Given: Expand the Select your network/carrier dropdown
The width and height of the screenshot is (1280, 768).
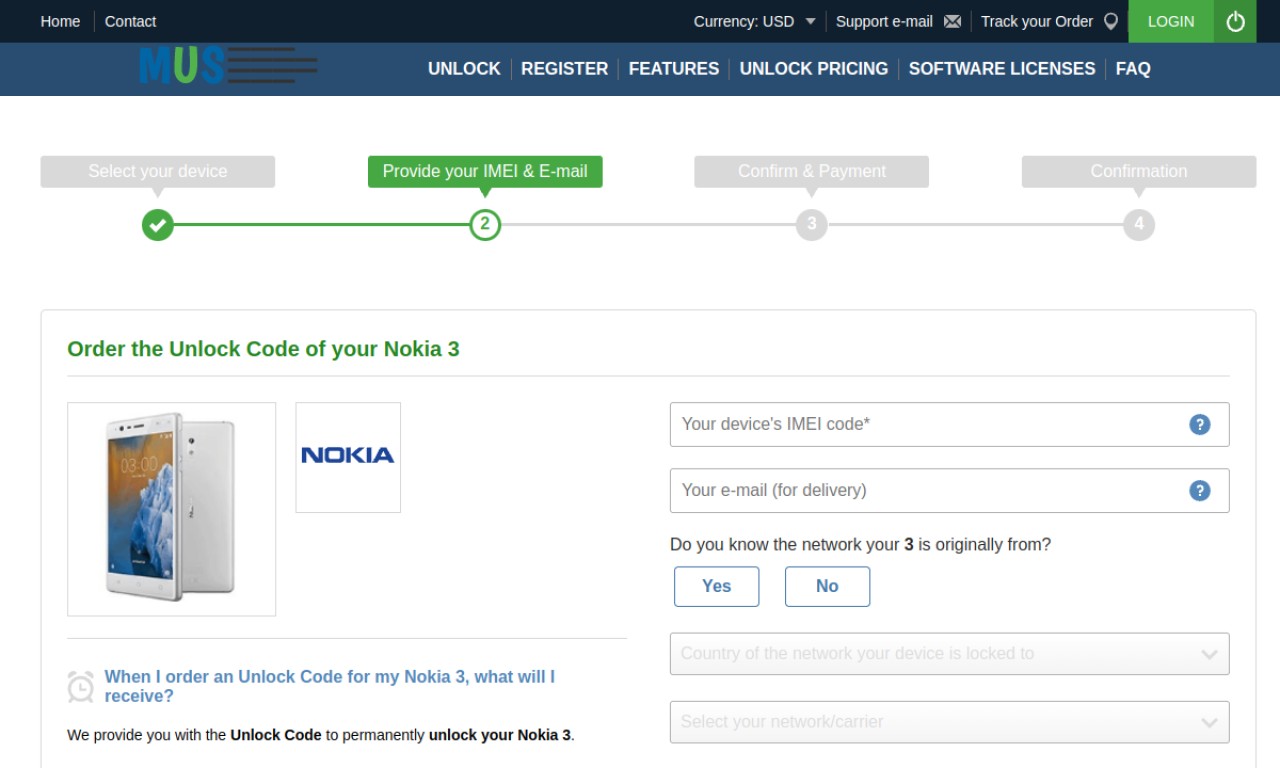Looking at the screenshot, I should click(949, 722).
